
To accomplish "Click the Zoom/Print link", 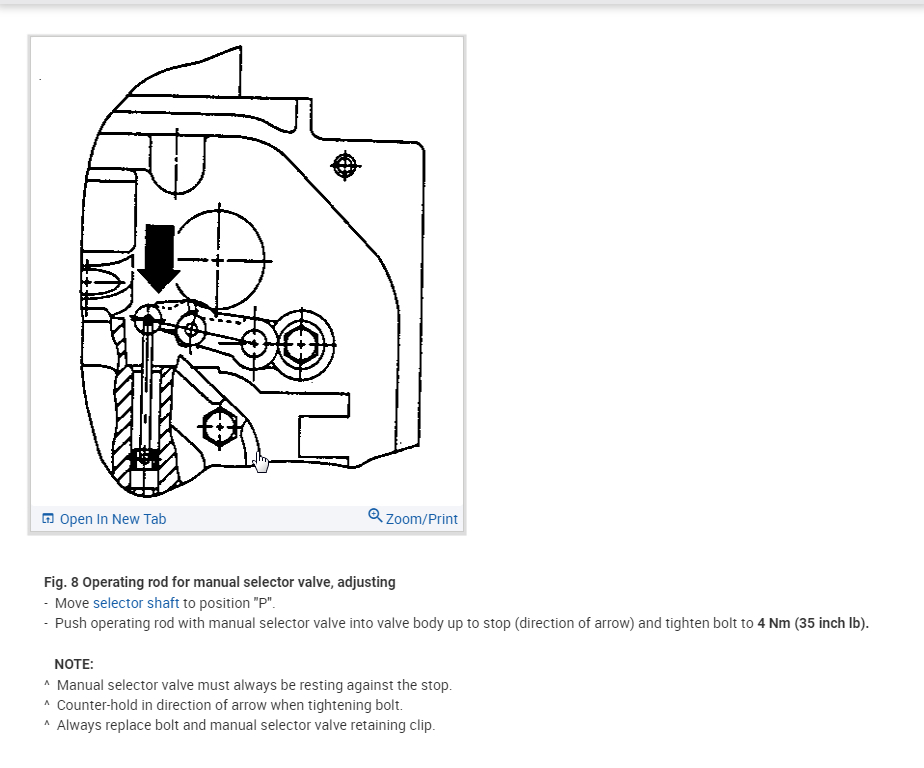I will pyautogui.click(x=413, y=518).
